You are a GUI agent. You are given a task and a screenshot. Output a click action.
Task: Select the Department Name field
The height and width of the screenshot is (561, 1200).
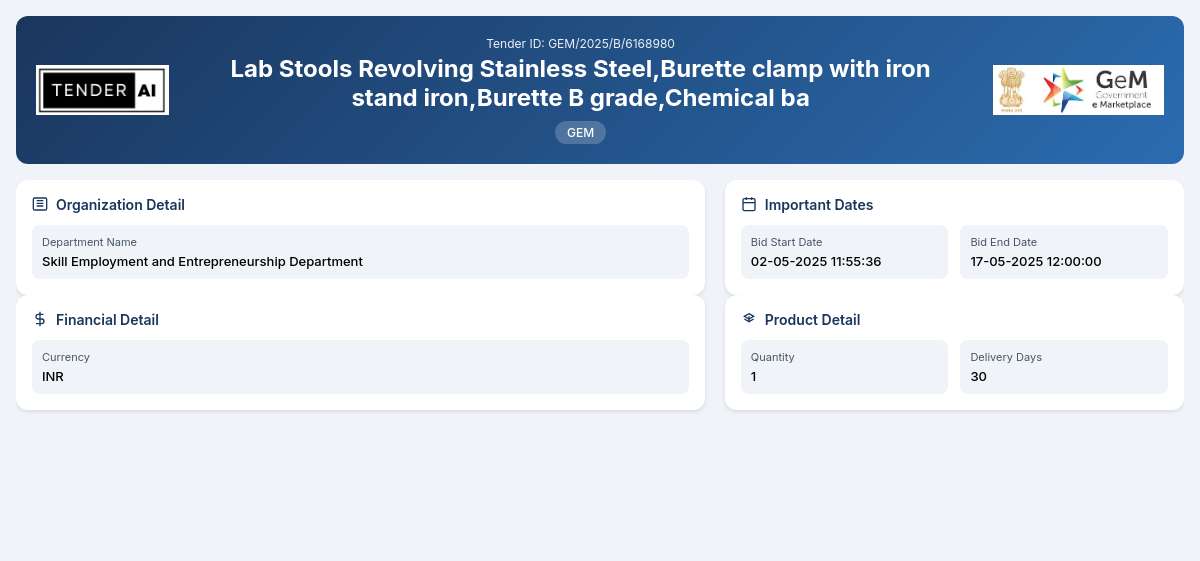pos(360,252)
